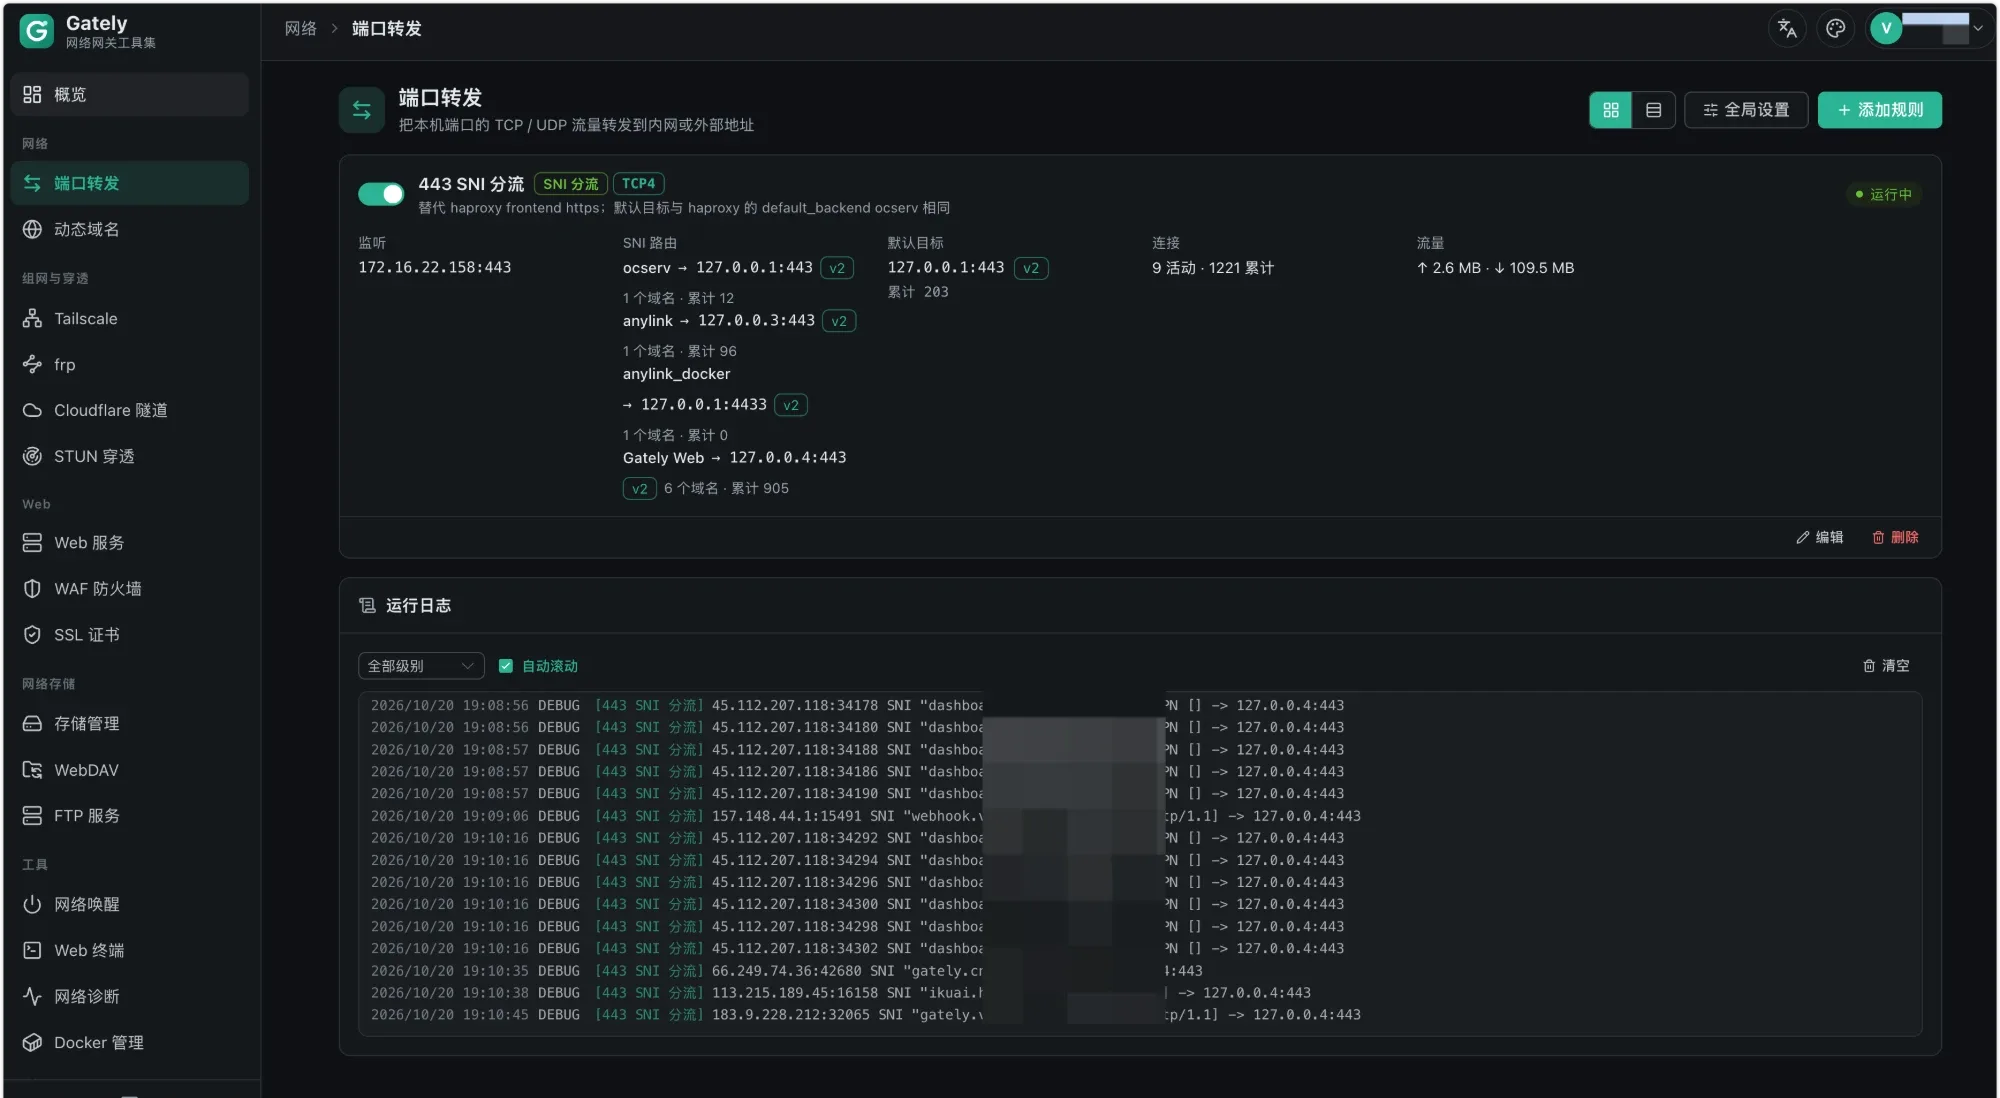Viewport: 2000px width, 1098px height.
Task: Click the Cloudflare 隧道 cloud icon
Action: pyautogui.click(x=32, y=411)
